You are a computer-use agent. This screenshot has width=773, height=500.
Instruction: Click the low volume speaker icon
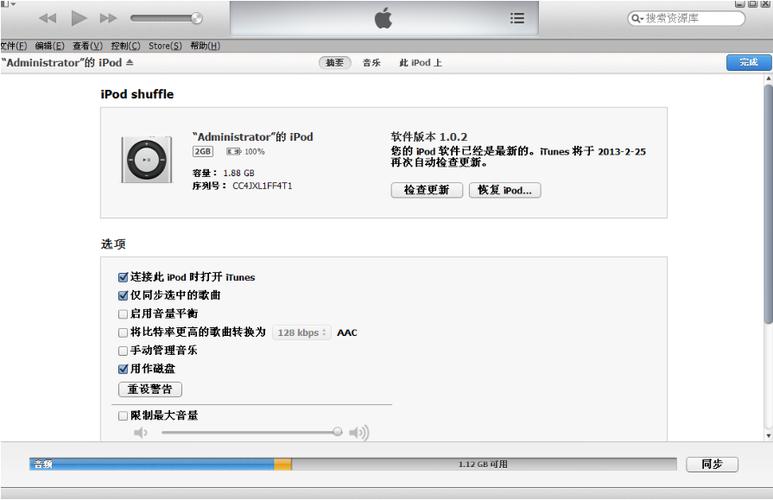[141, 432]
